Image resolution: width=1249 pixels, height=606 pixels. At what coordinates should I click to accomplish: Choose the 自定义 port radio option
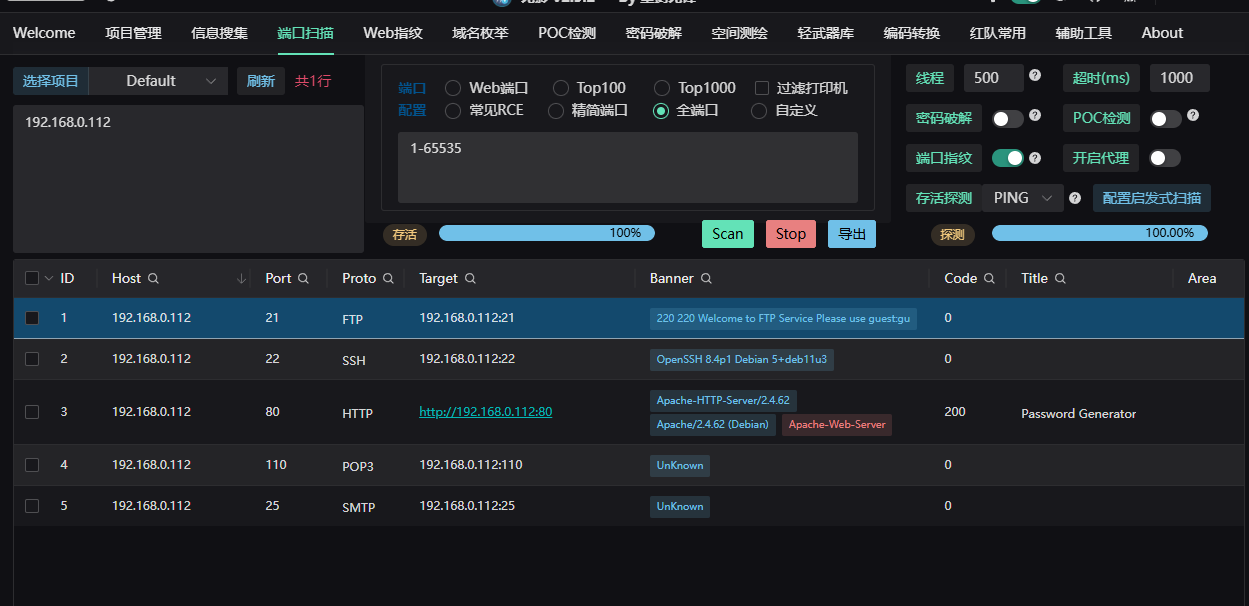tap(759, 110)
